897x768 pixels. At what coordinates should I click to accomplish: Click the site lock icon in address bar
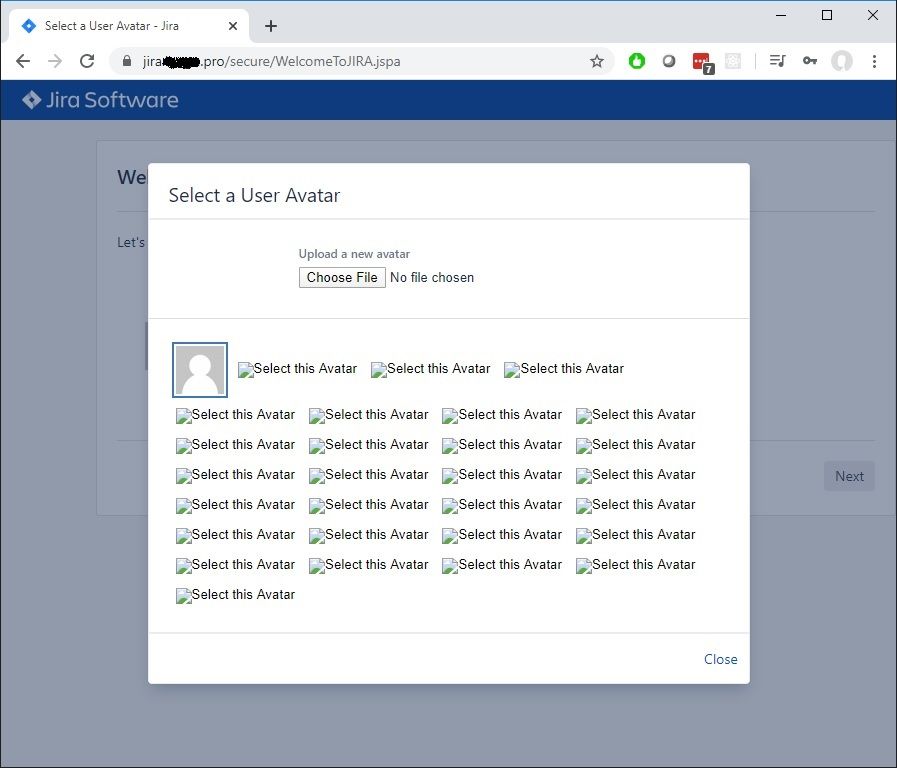coord(127,61)
